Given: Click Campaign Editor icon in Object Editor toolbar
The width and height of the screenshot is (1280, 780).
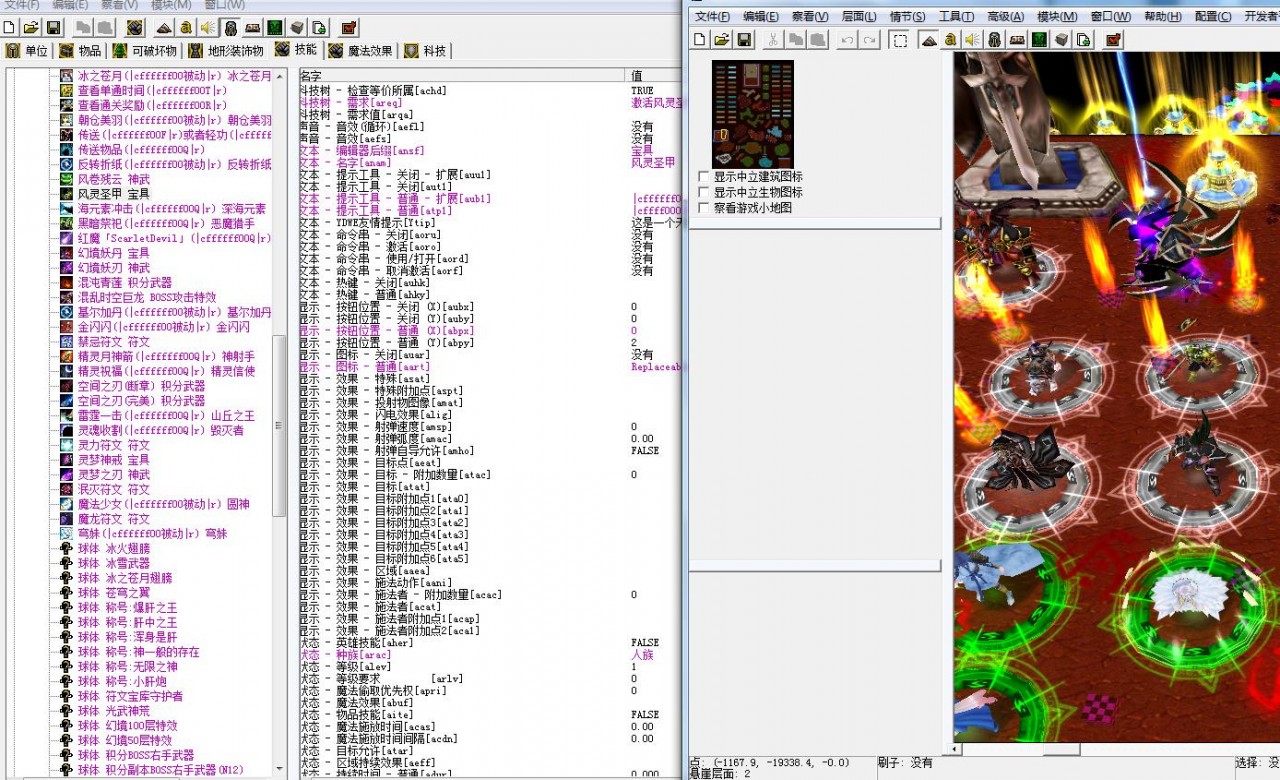Looking at the screenshot, I should pos(252,27).
